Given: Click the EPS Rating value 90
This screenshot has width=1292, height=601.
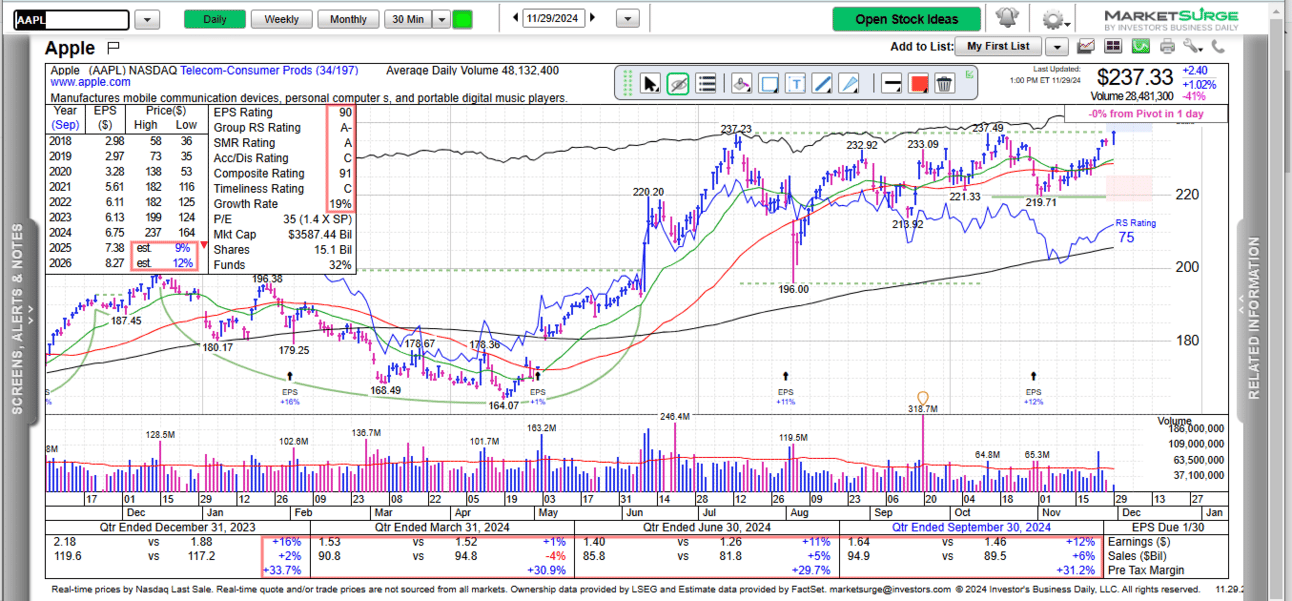Looking at the screenshot, I should (x=345, y=113).
